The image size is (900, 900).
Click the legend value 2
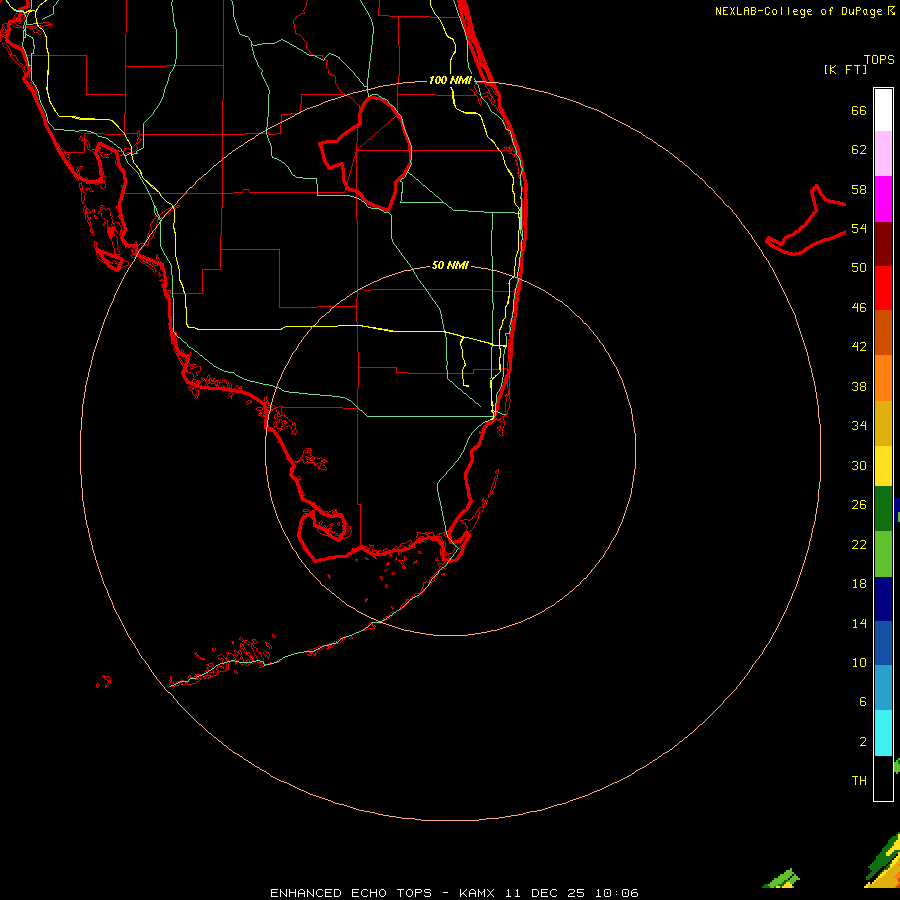pyautogui.click(x=862, y=742)
